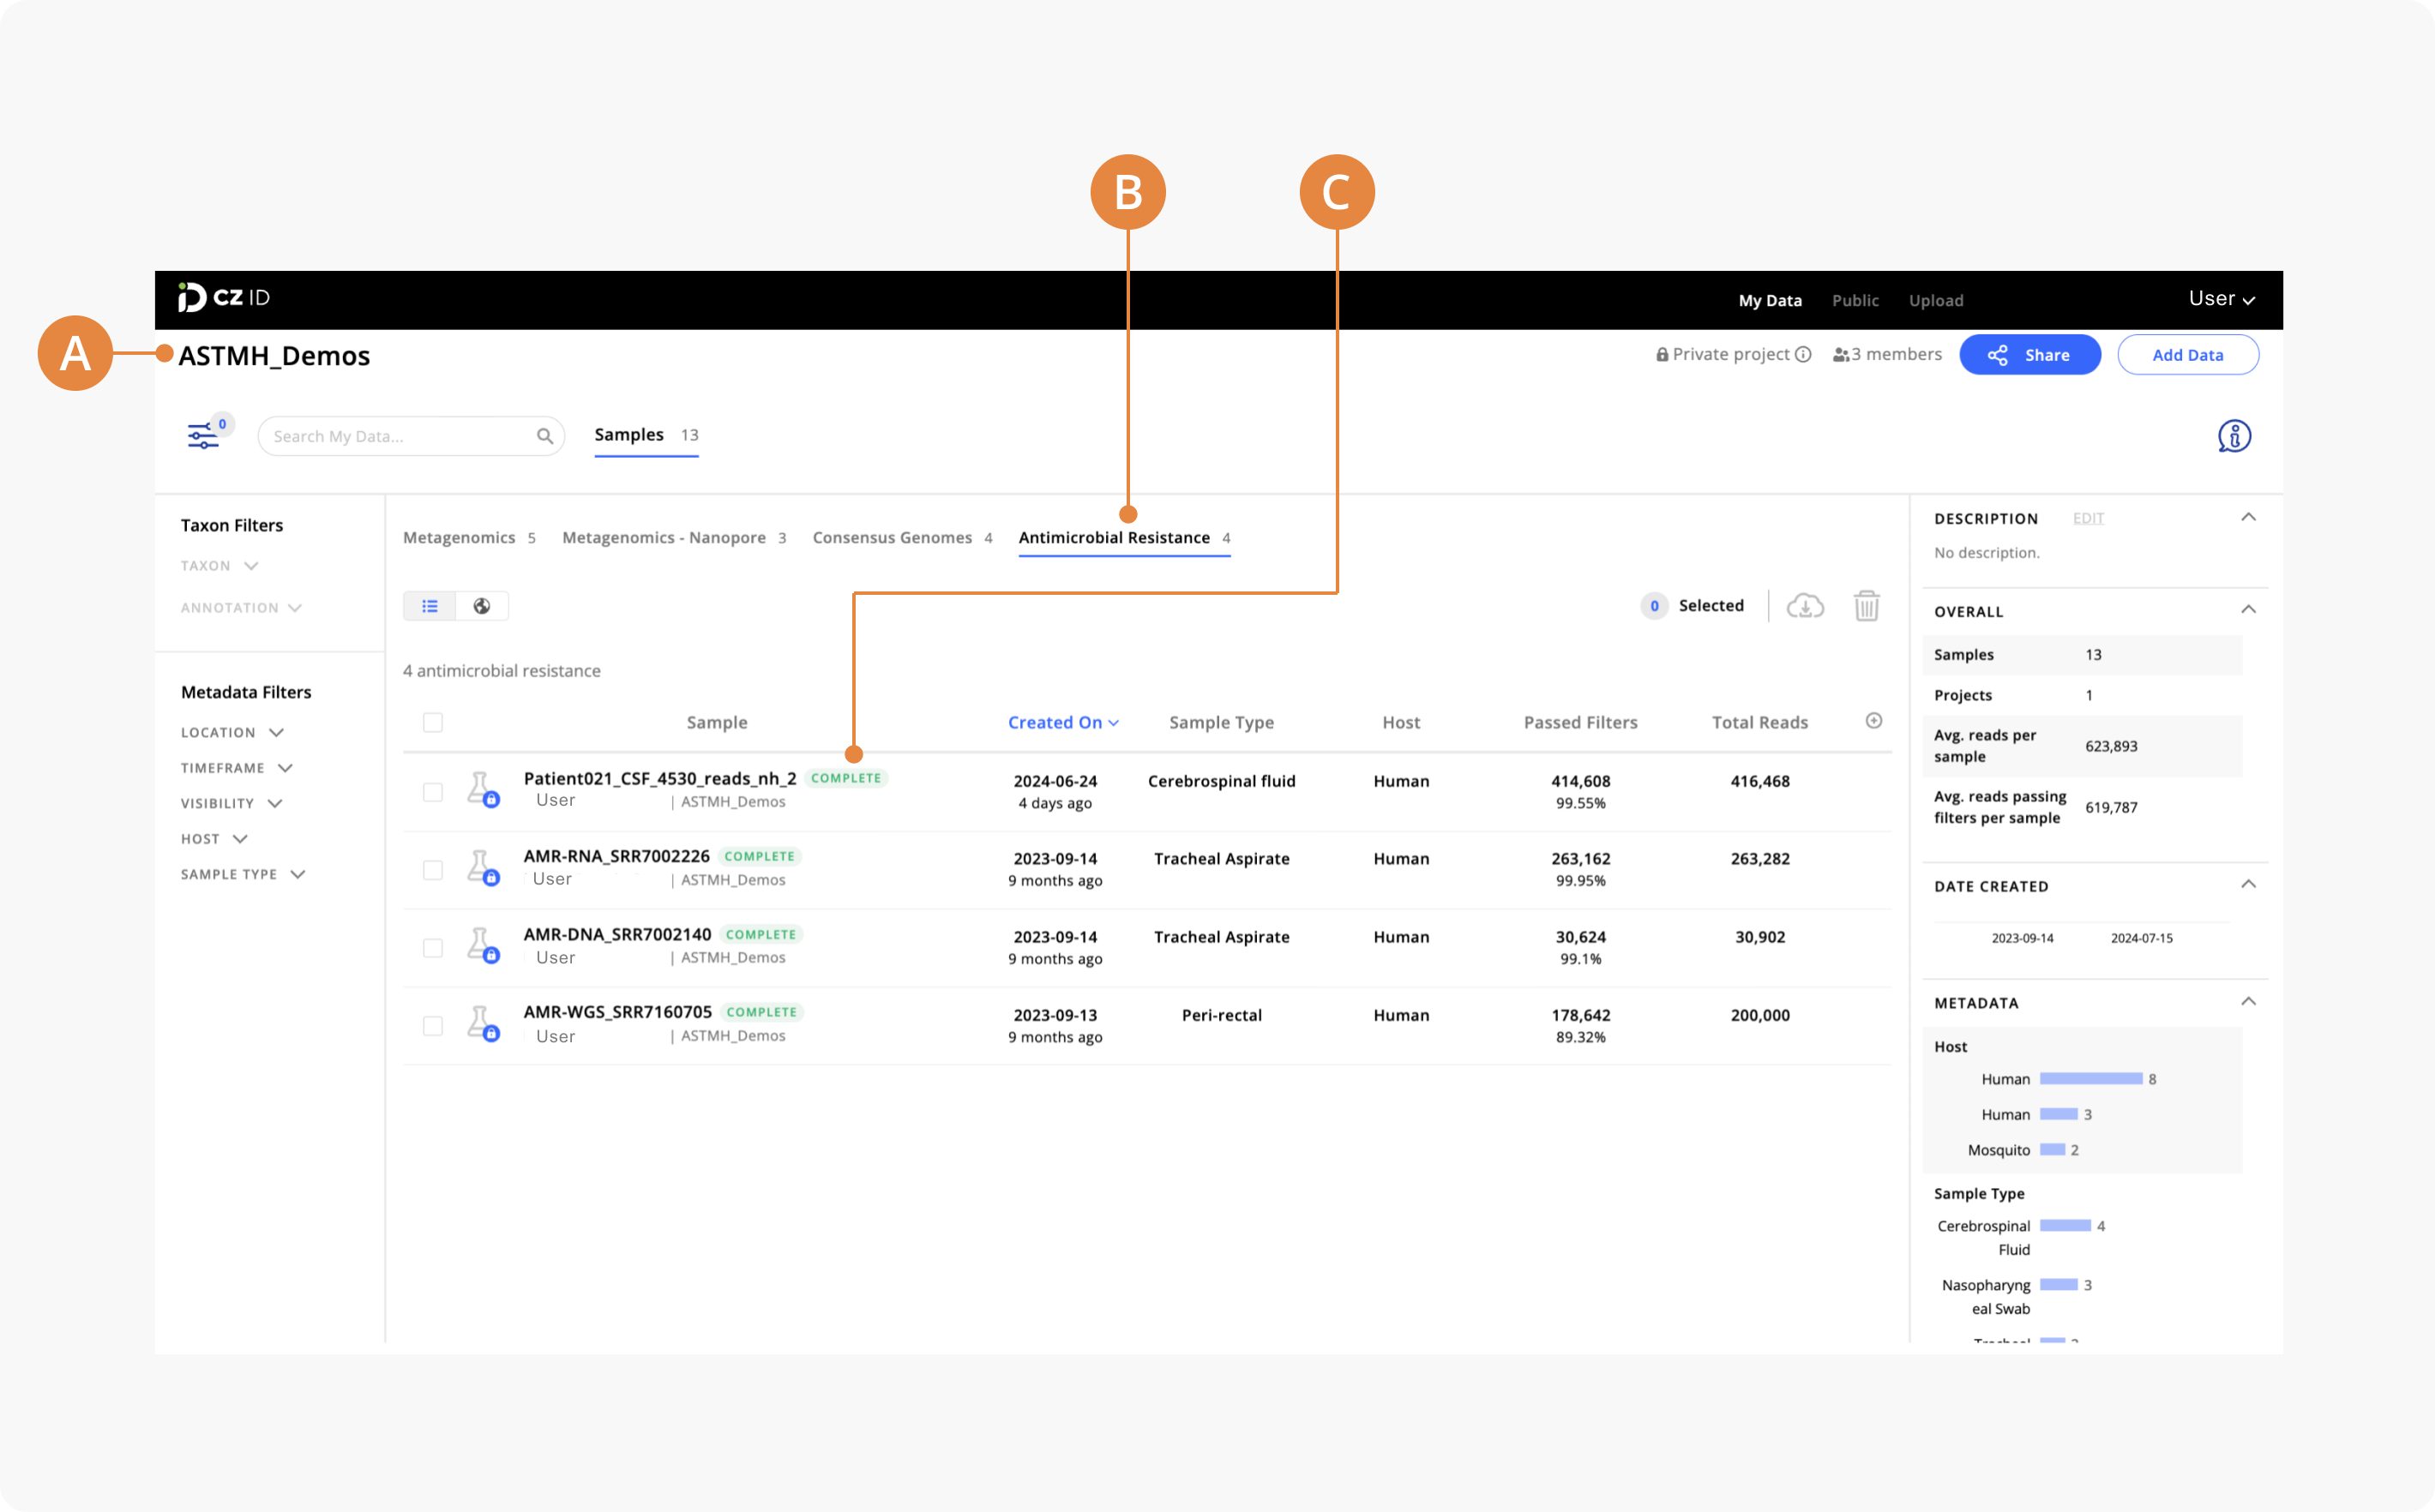
Task: Expand the Taxon filter dropdown
Action: (x=220, y=566)
